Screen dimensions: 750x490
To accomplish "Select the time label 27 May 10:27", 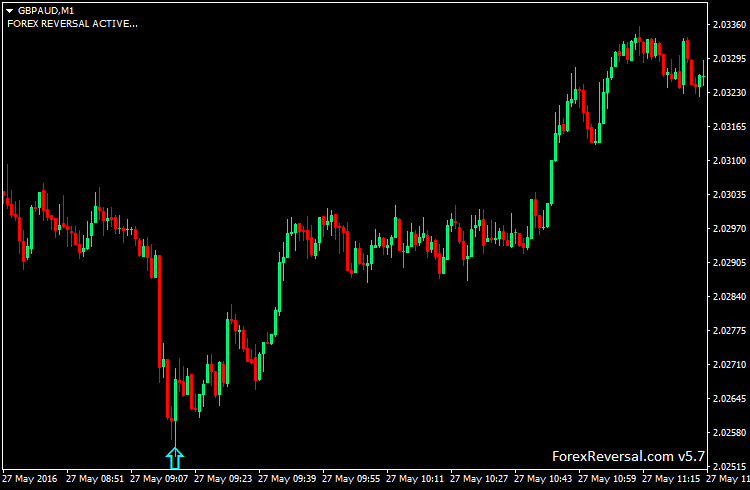I will click(479, 479).
